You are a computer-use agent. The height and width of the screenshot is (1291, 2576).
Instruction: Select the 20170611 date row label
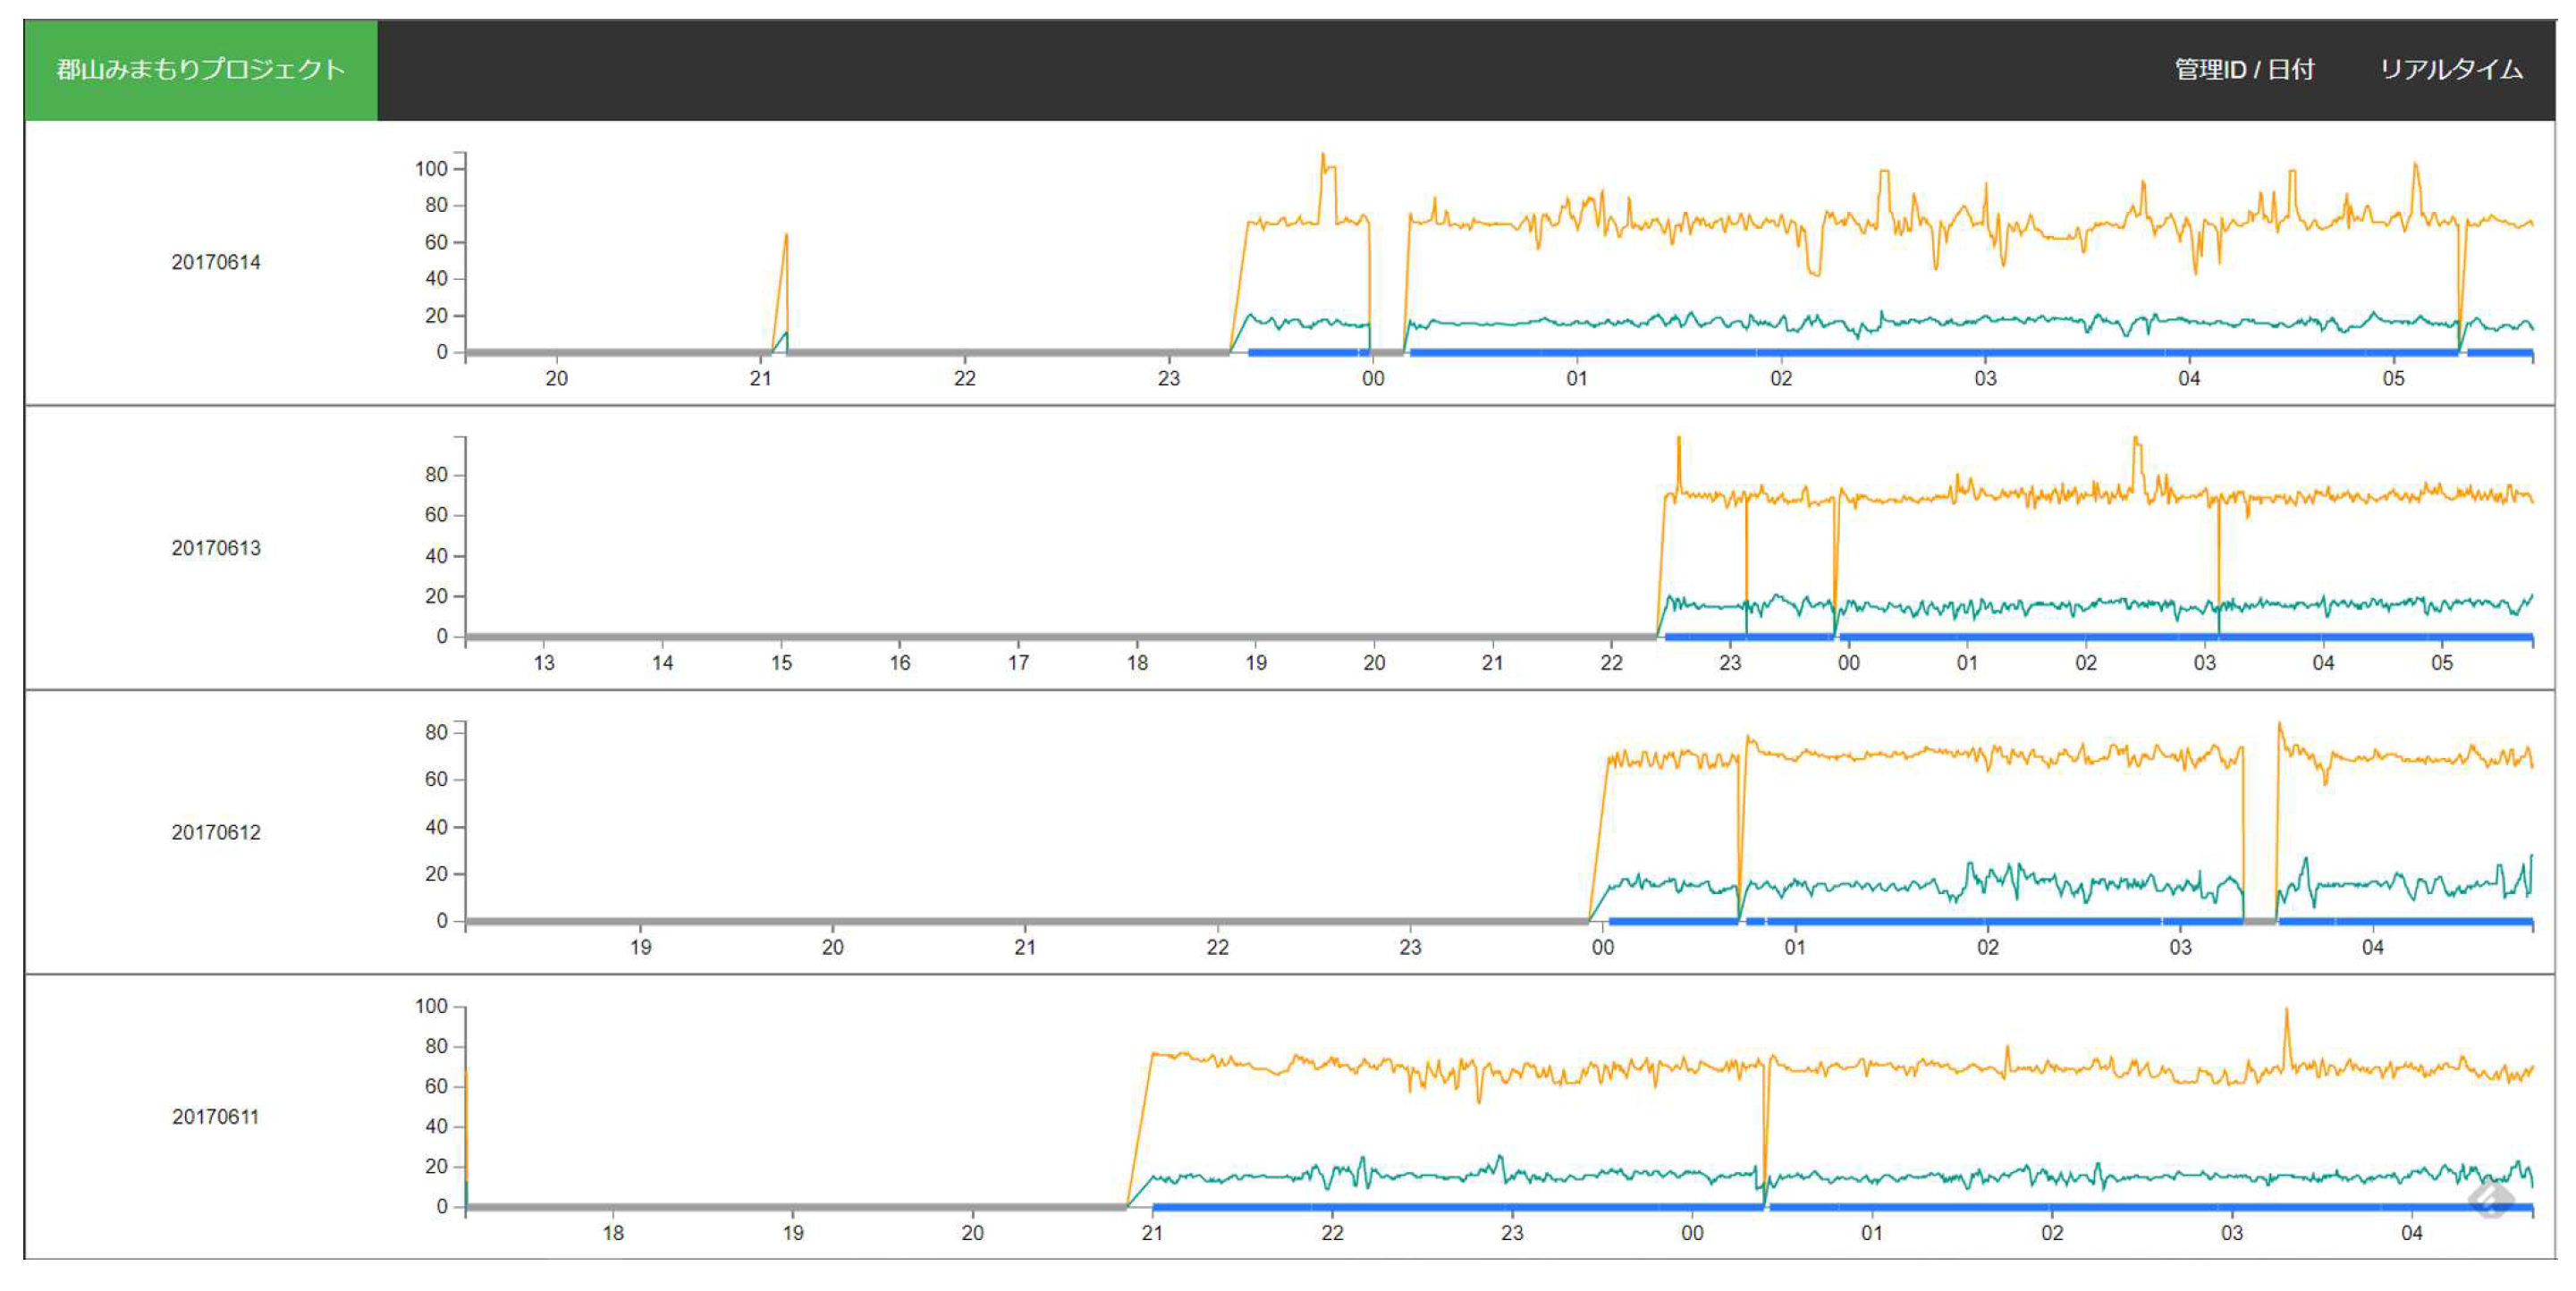216,1116
